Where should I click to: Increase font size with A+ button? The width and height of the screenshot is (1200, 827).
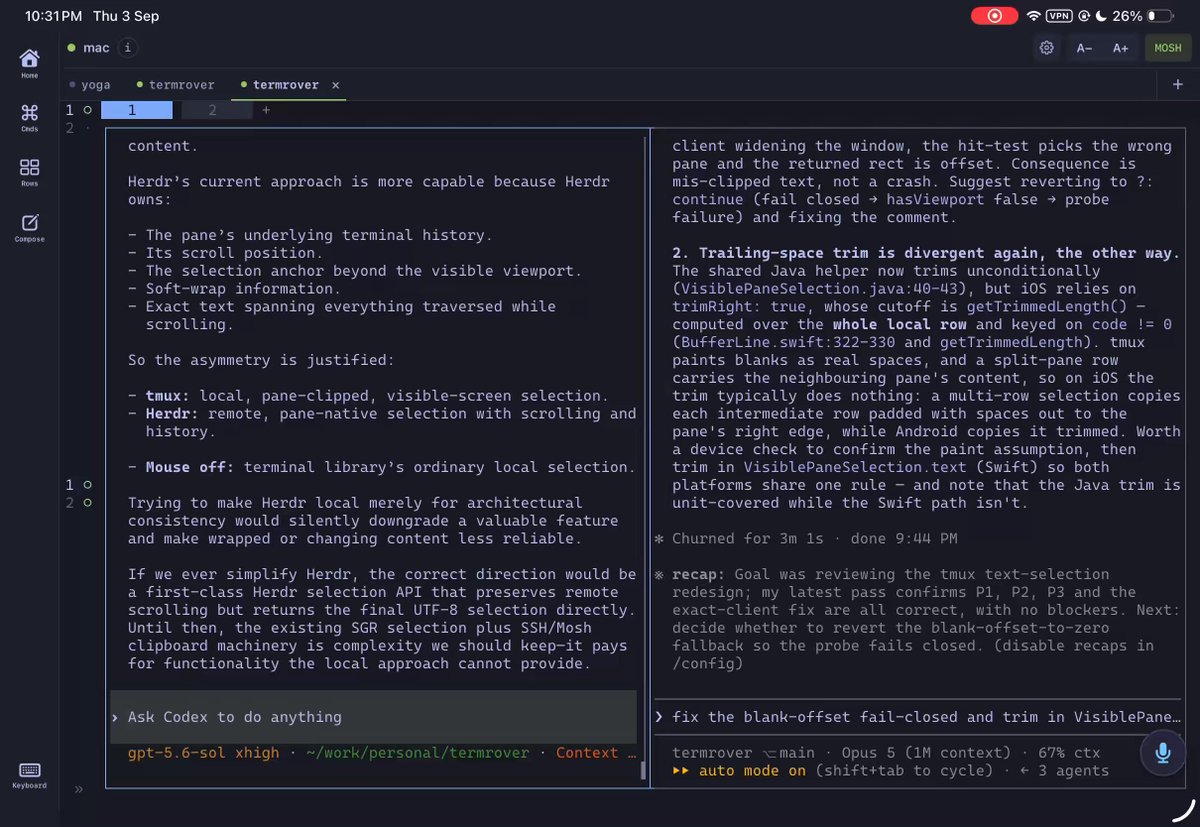pyautogui.click(x=1121, y=47)
